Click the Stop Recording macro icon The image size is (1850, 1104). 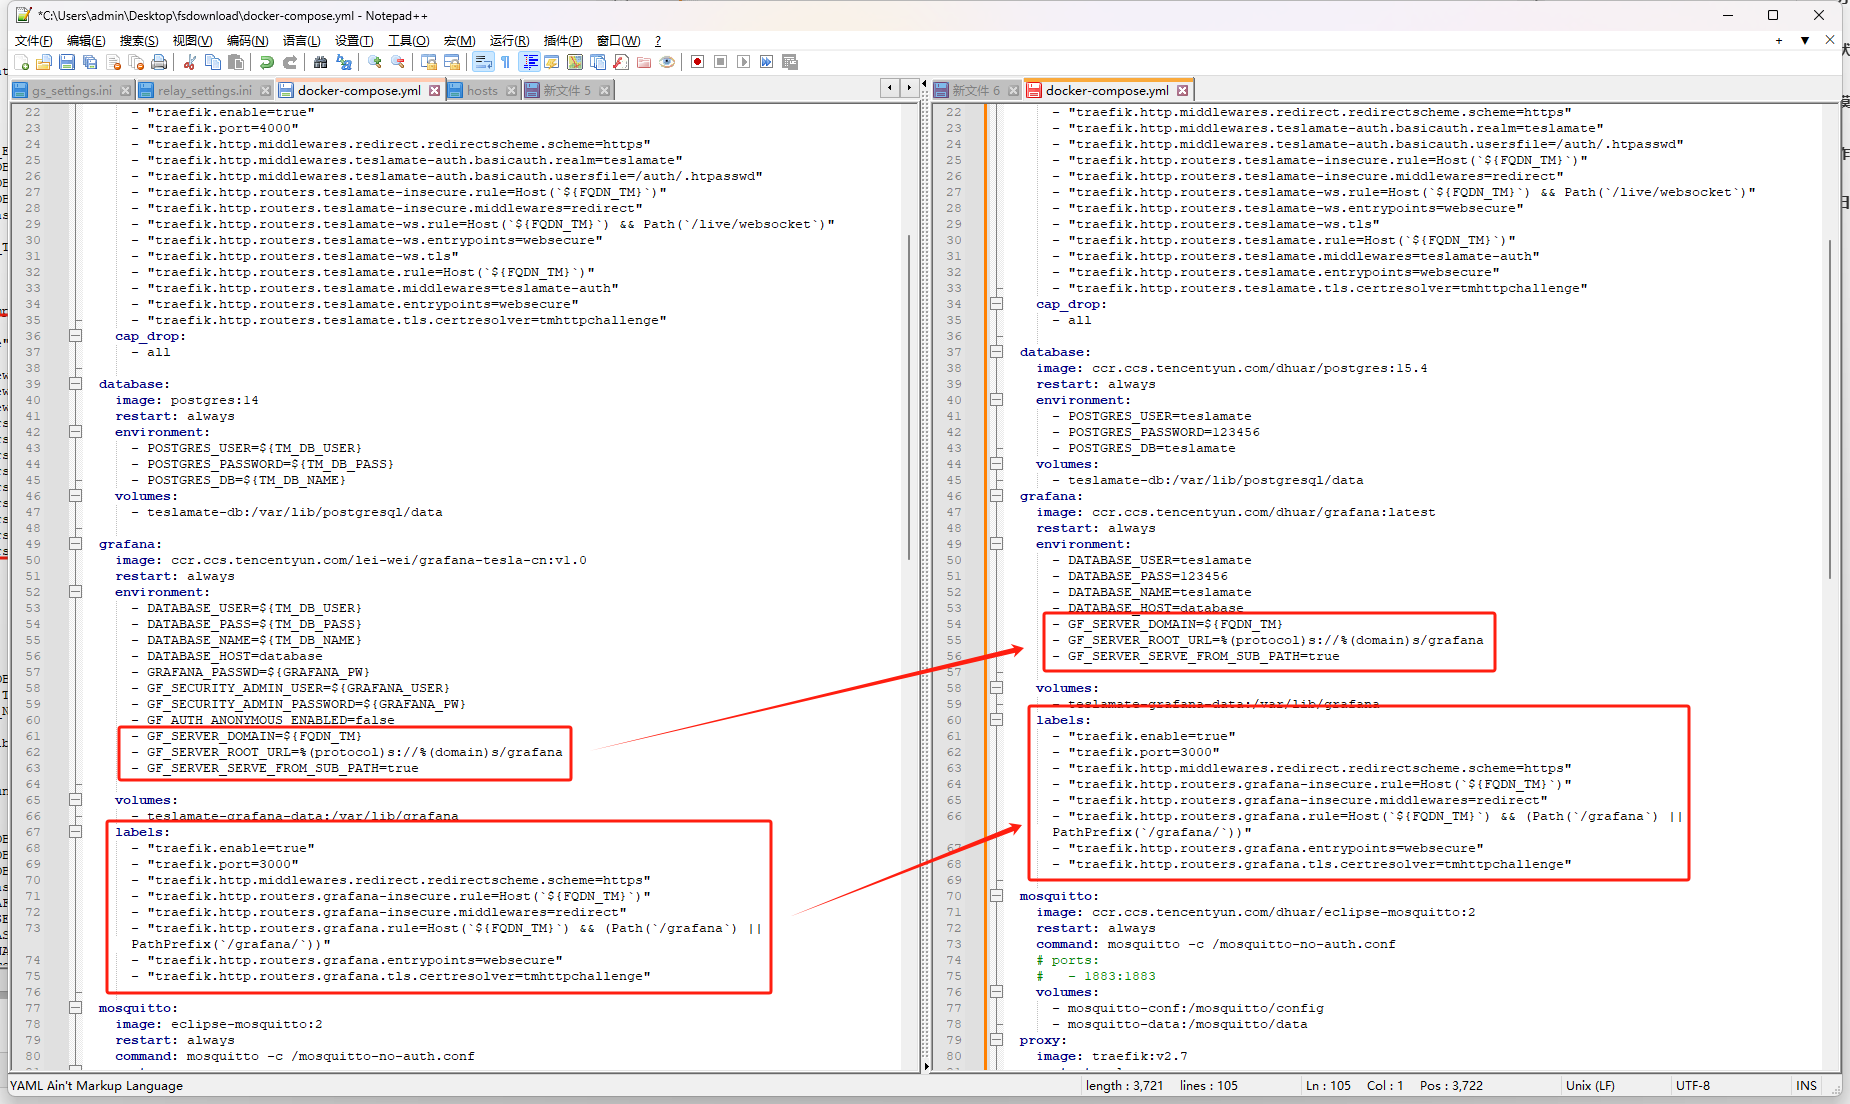point(720,62)
